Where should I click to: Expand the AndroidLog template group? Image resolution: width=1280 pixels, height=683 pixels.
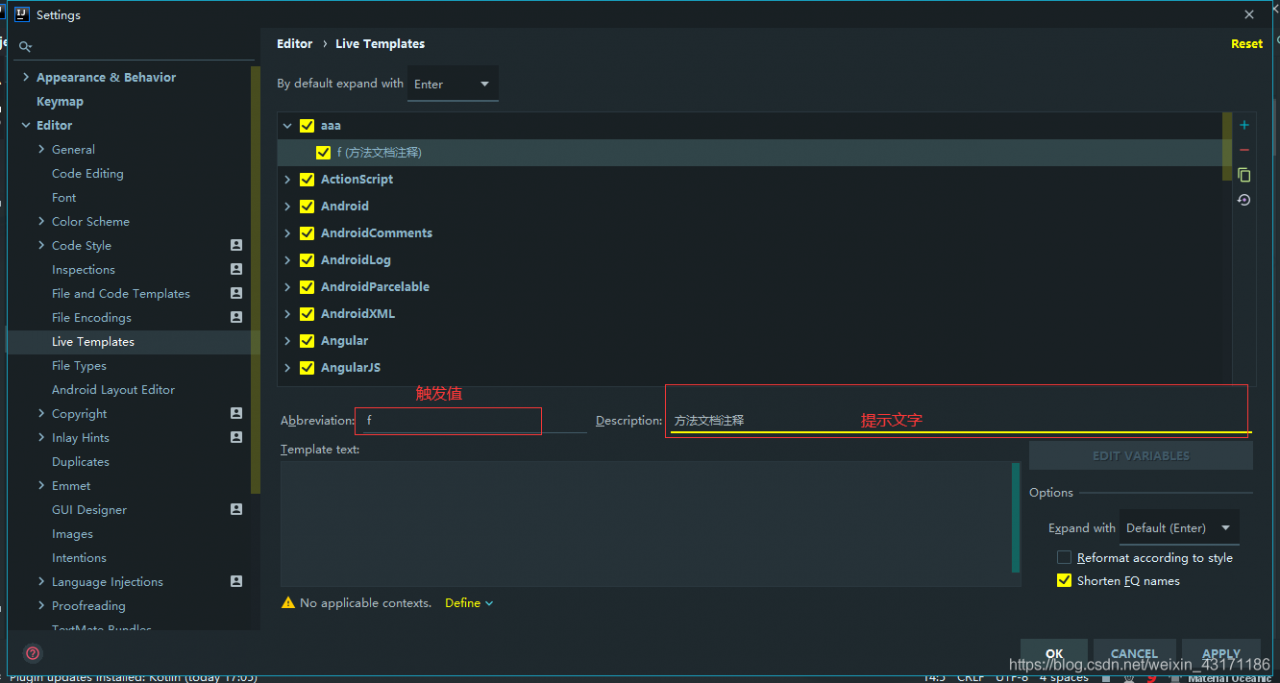[287, 260]
